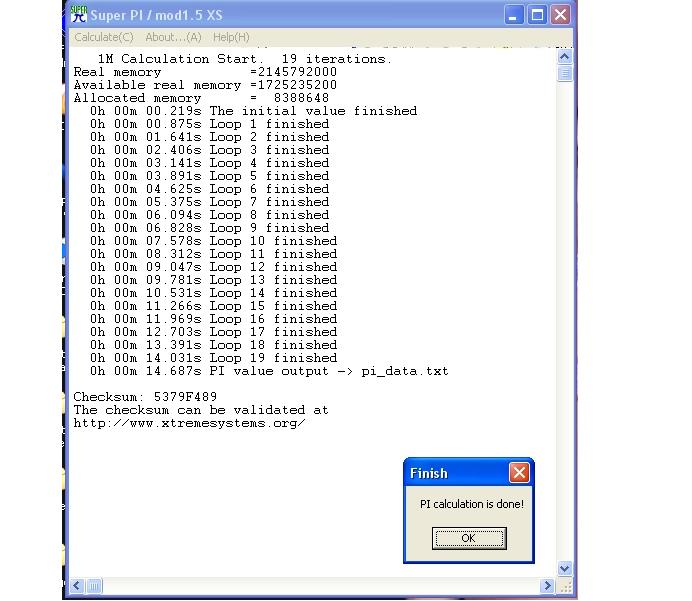Image resolution: width=692 pixels, height=601 pixels.
Task: Click the Available real memory line
Action: click(x=205, y=85)
